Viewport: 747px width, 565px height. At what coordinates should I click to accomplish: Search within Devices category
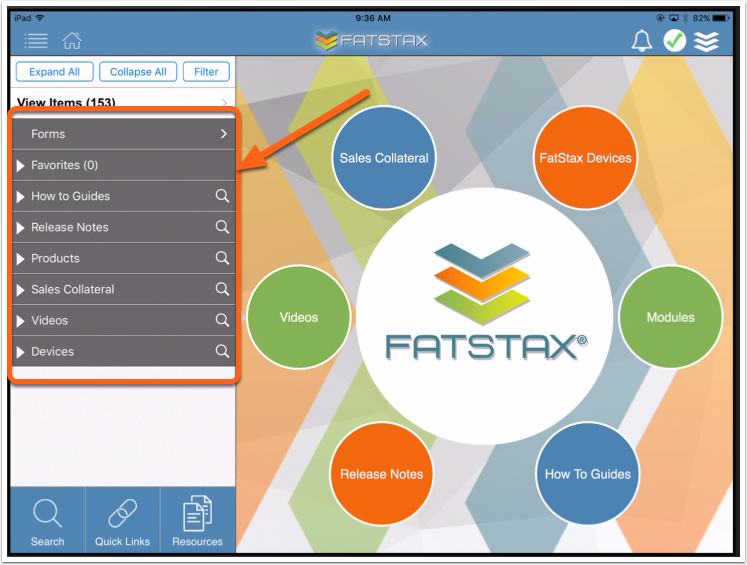coord(222,351)
